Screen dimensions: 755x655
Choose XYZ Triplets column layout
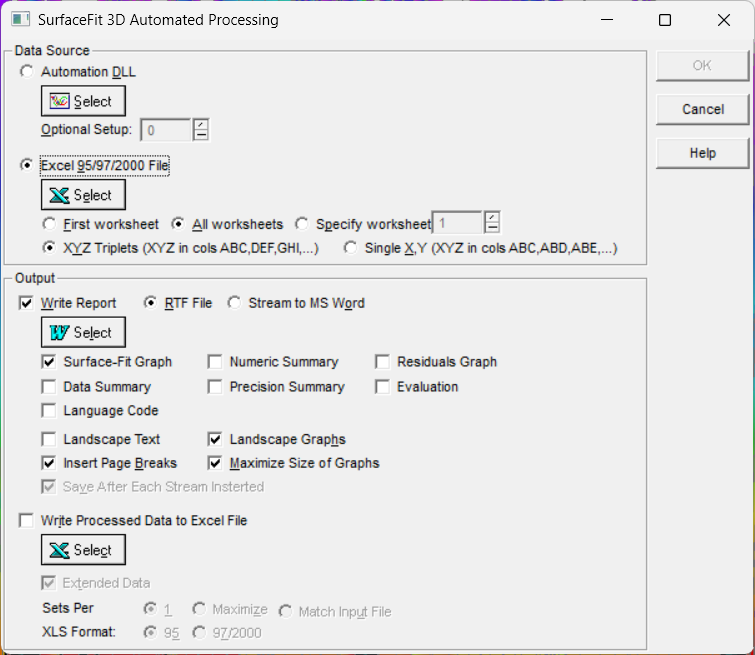[49, 248]
